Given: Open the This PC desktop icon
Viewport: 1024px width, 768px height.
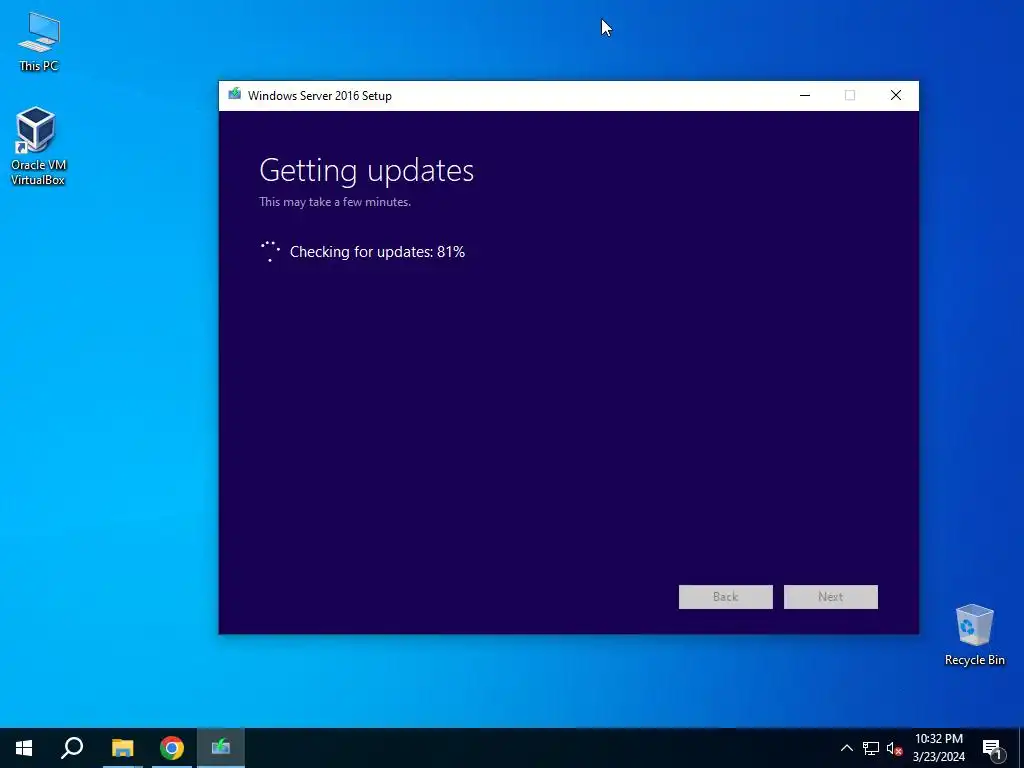Looking at the screenshot, I should [39, 41].
